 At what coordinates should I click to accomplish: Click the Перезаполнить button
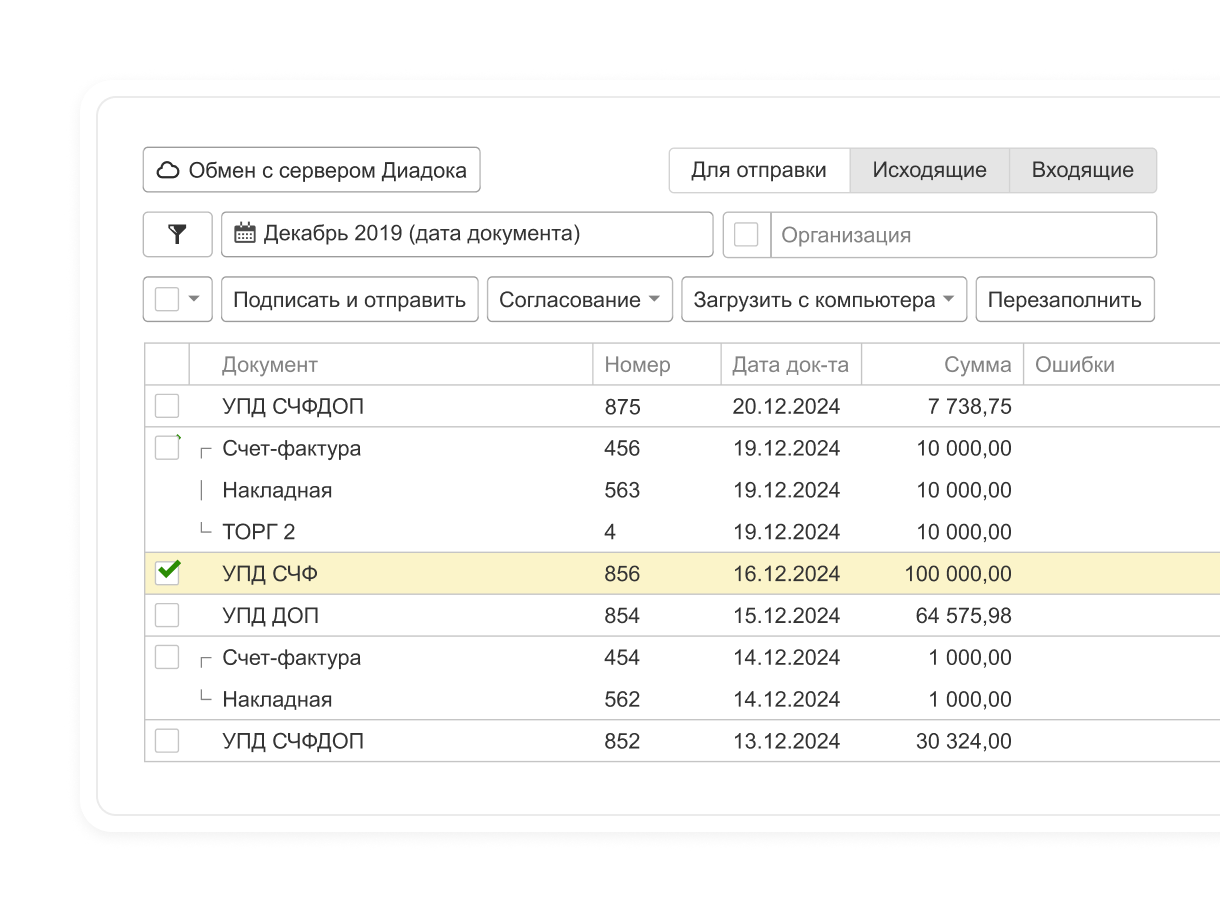pyautogui.click(x=1064, y=299)
